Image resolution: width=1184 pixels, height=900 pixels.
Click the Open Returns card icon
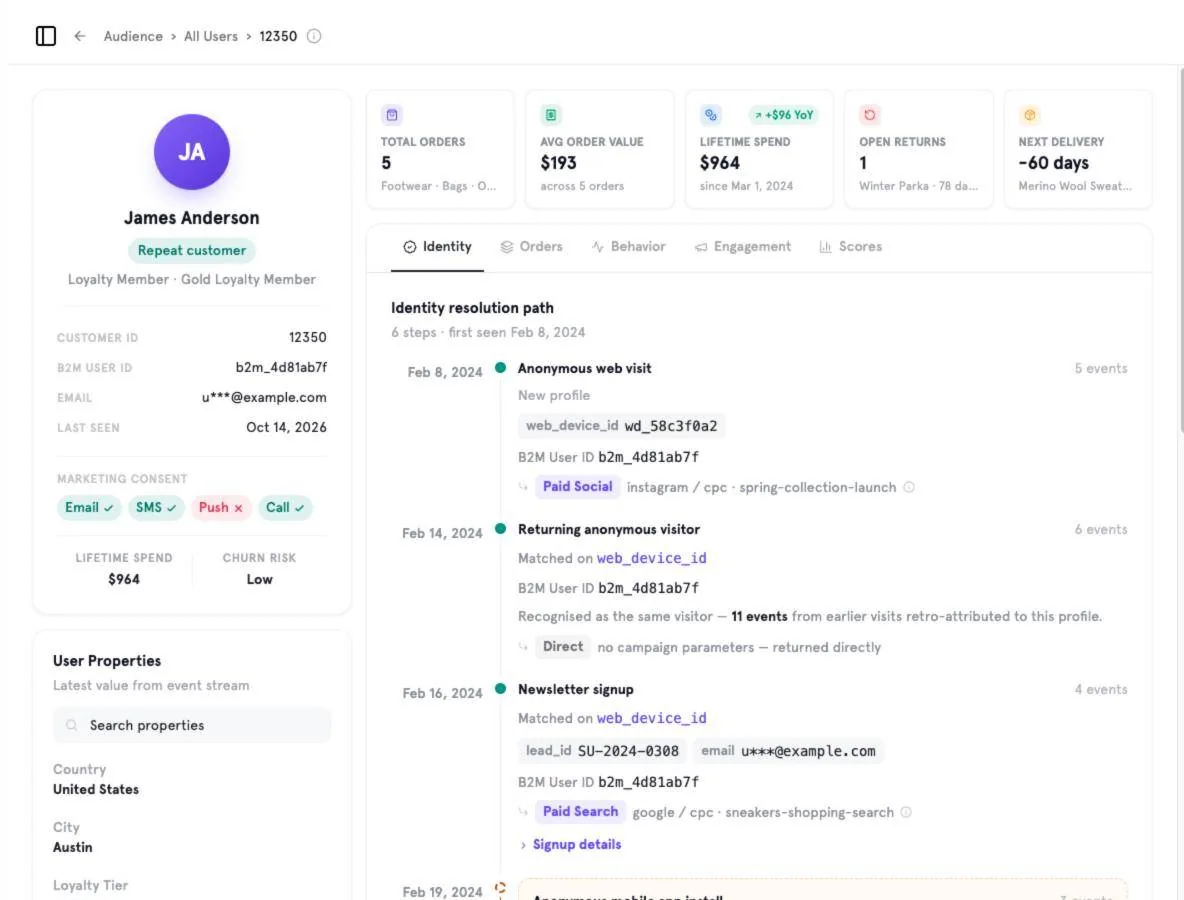coord(870,115)
